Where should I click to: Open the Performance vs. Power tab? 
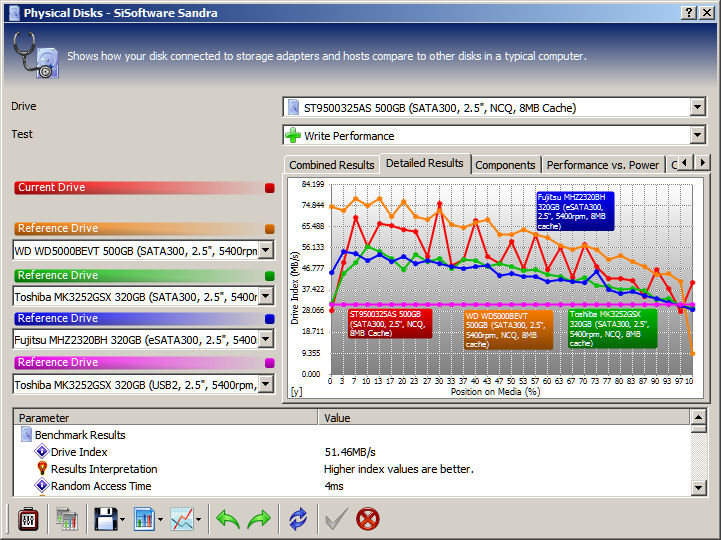pyautogui.click(x=603, y=165)
